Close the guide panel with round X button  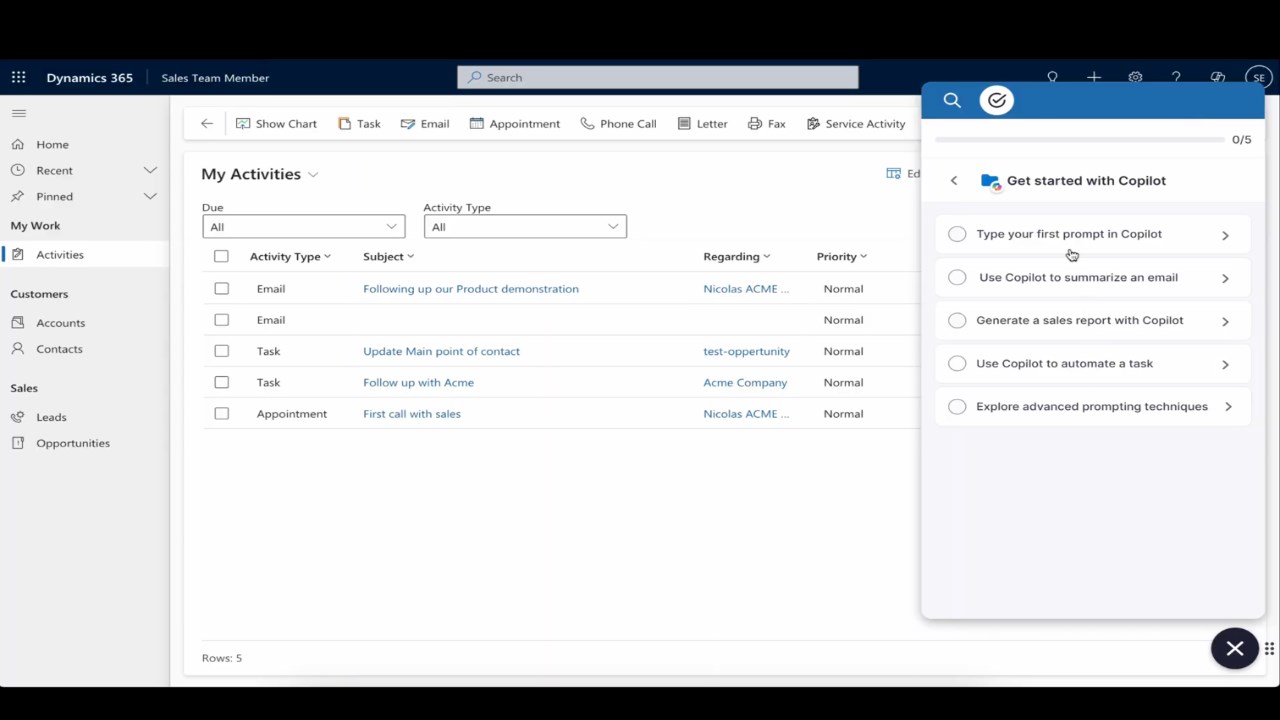(x=1235, y=648)
